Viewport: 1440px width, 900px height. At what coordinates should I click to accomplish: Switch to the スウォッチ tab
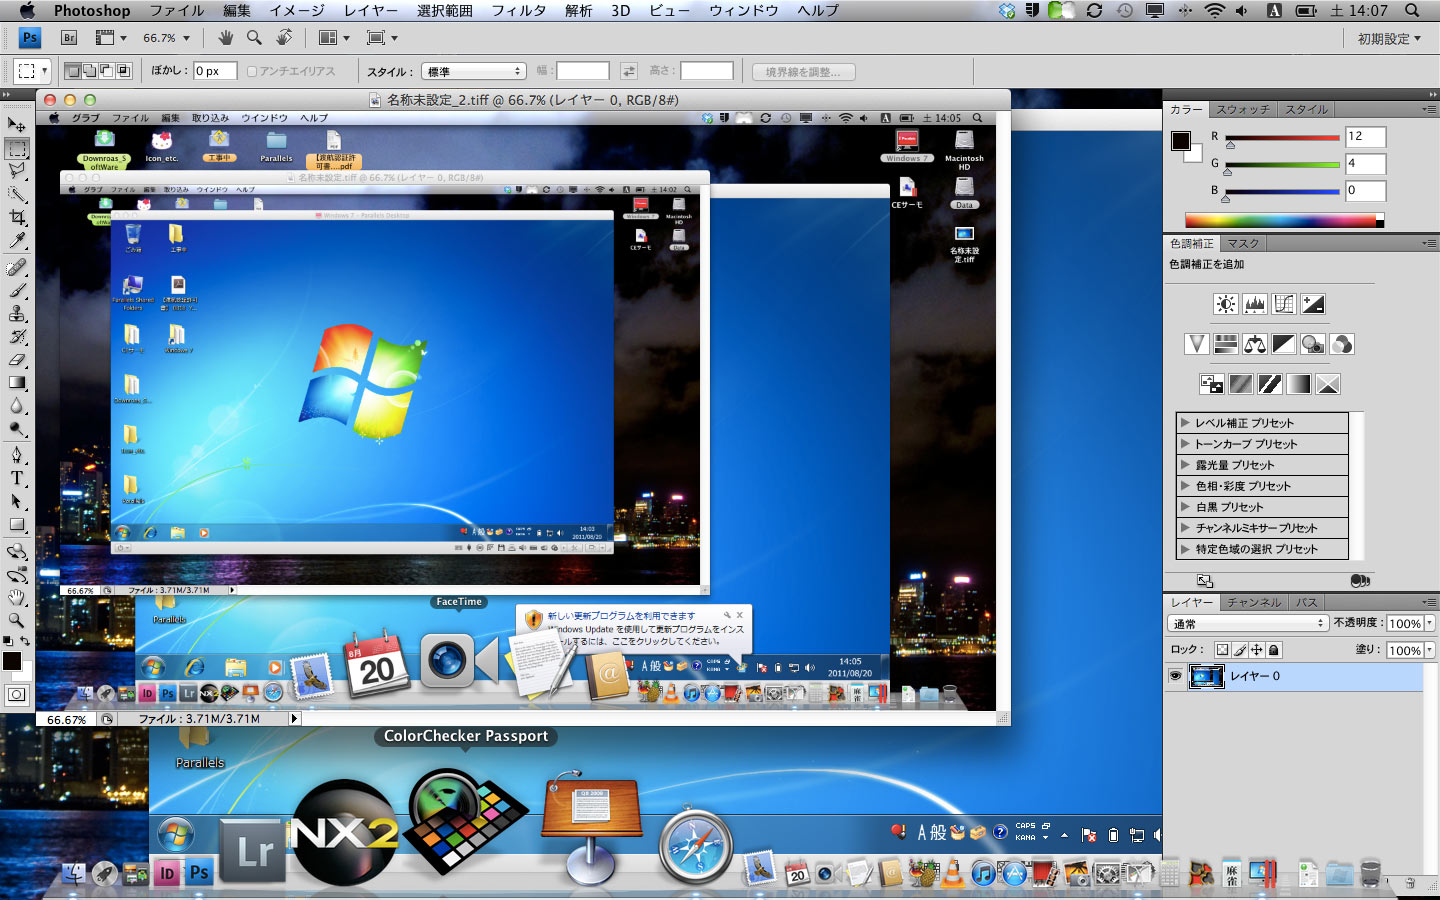click(1243, 110)
